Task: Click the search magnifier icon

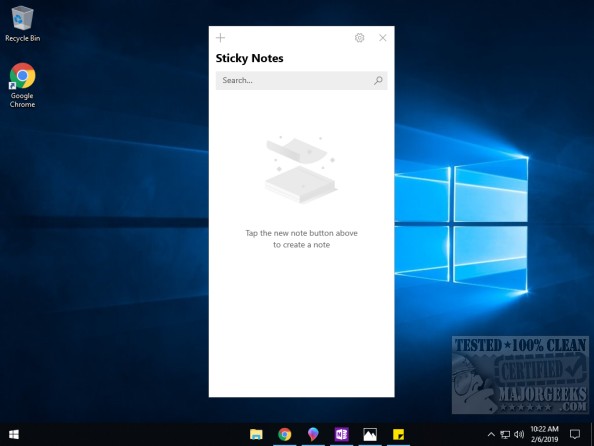Action: coord(378,80)
